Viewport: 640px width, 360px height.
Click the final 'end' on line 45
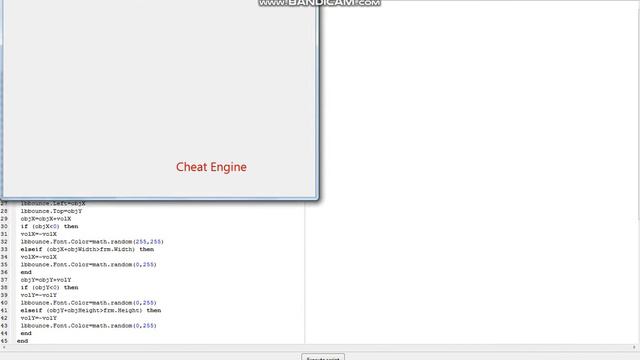[22, 341]
